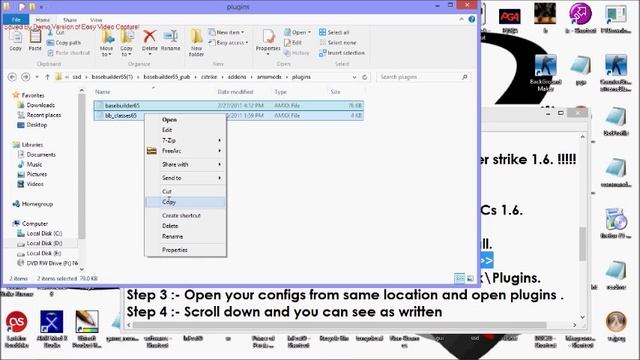Expand the FreeArc submenu
The image size is (640, 360).
[186, 151]
